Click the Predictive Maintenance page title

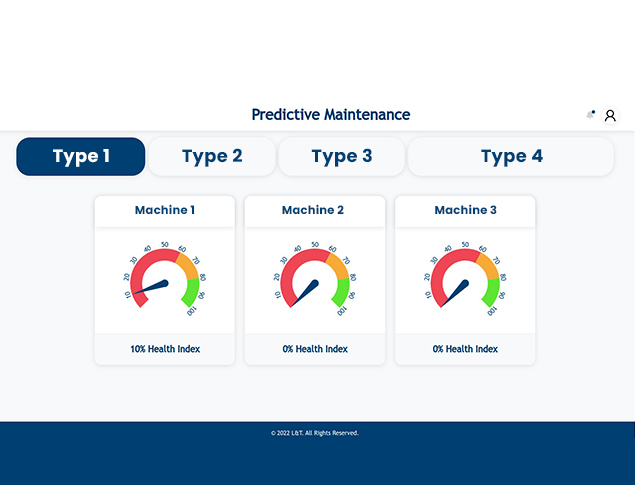331,115
